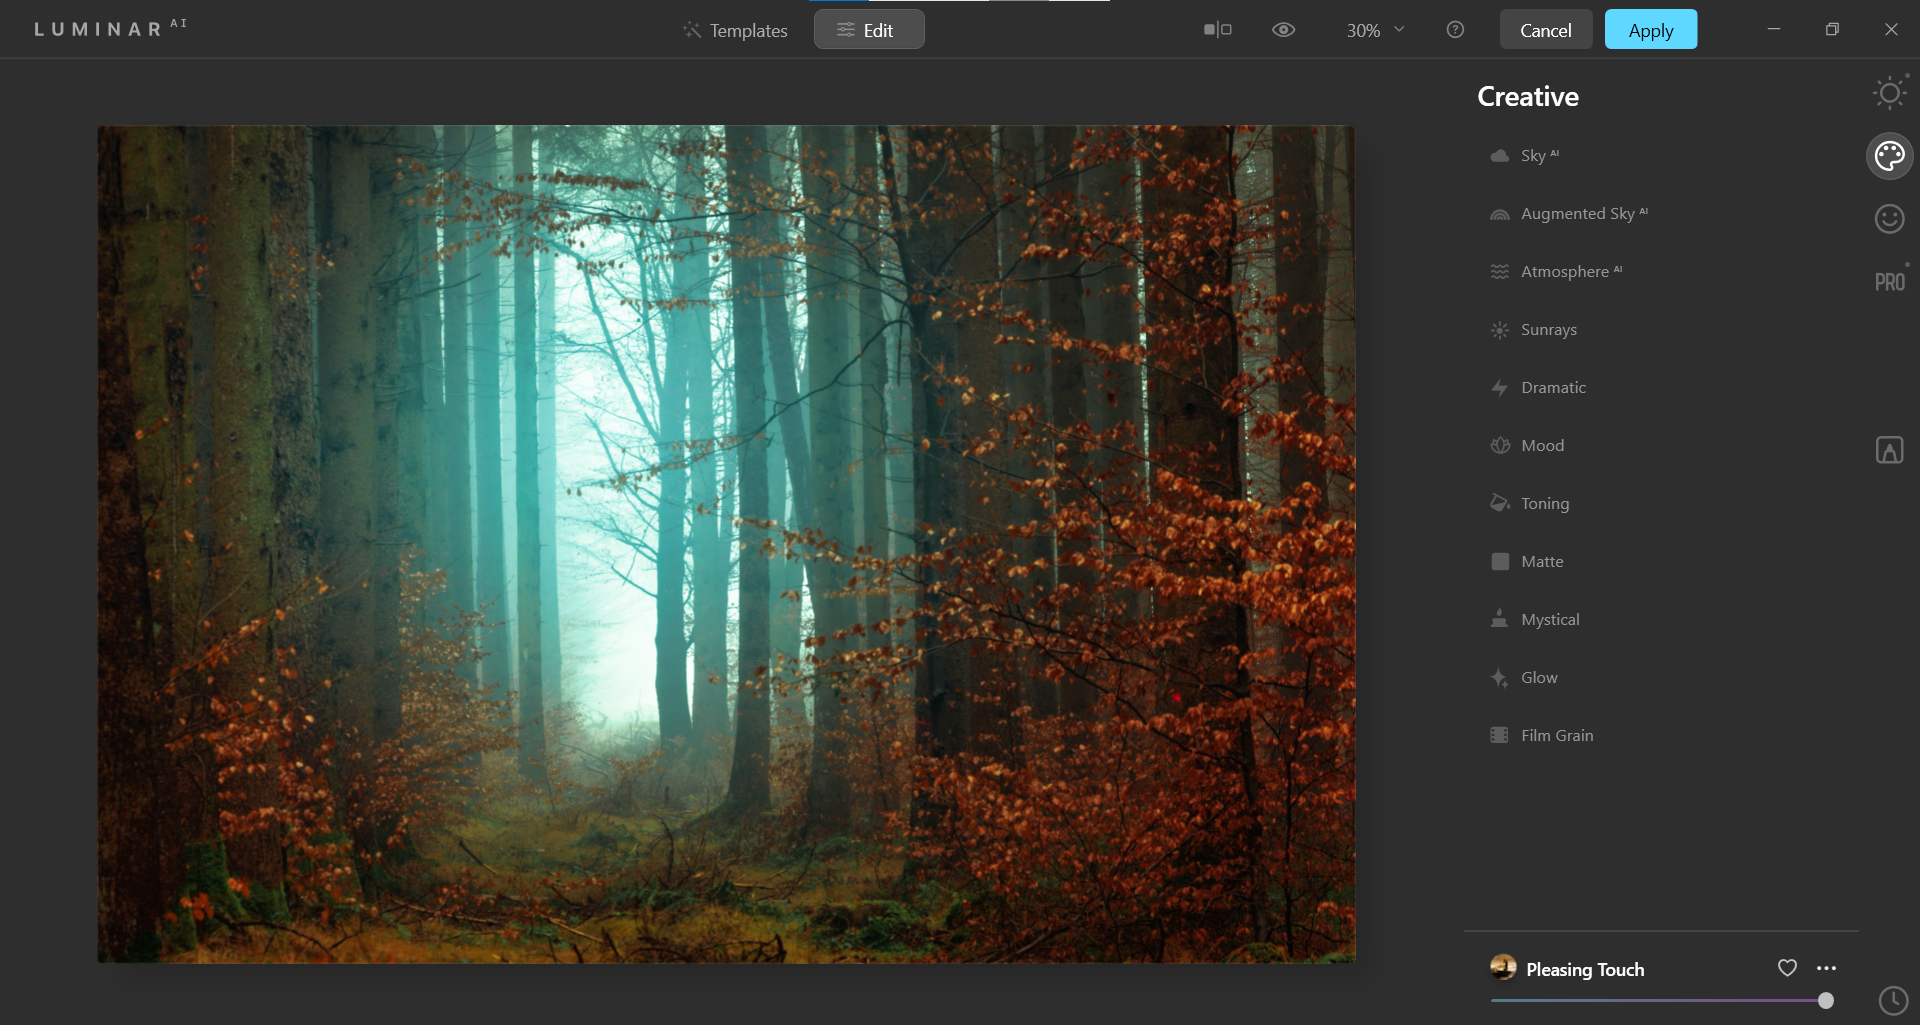Click the Glow sparkle icon

1499,678
